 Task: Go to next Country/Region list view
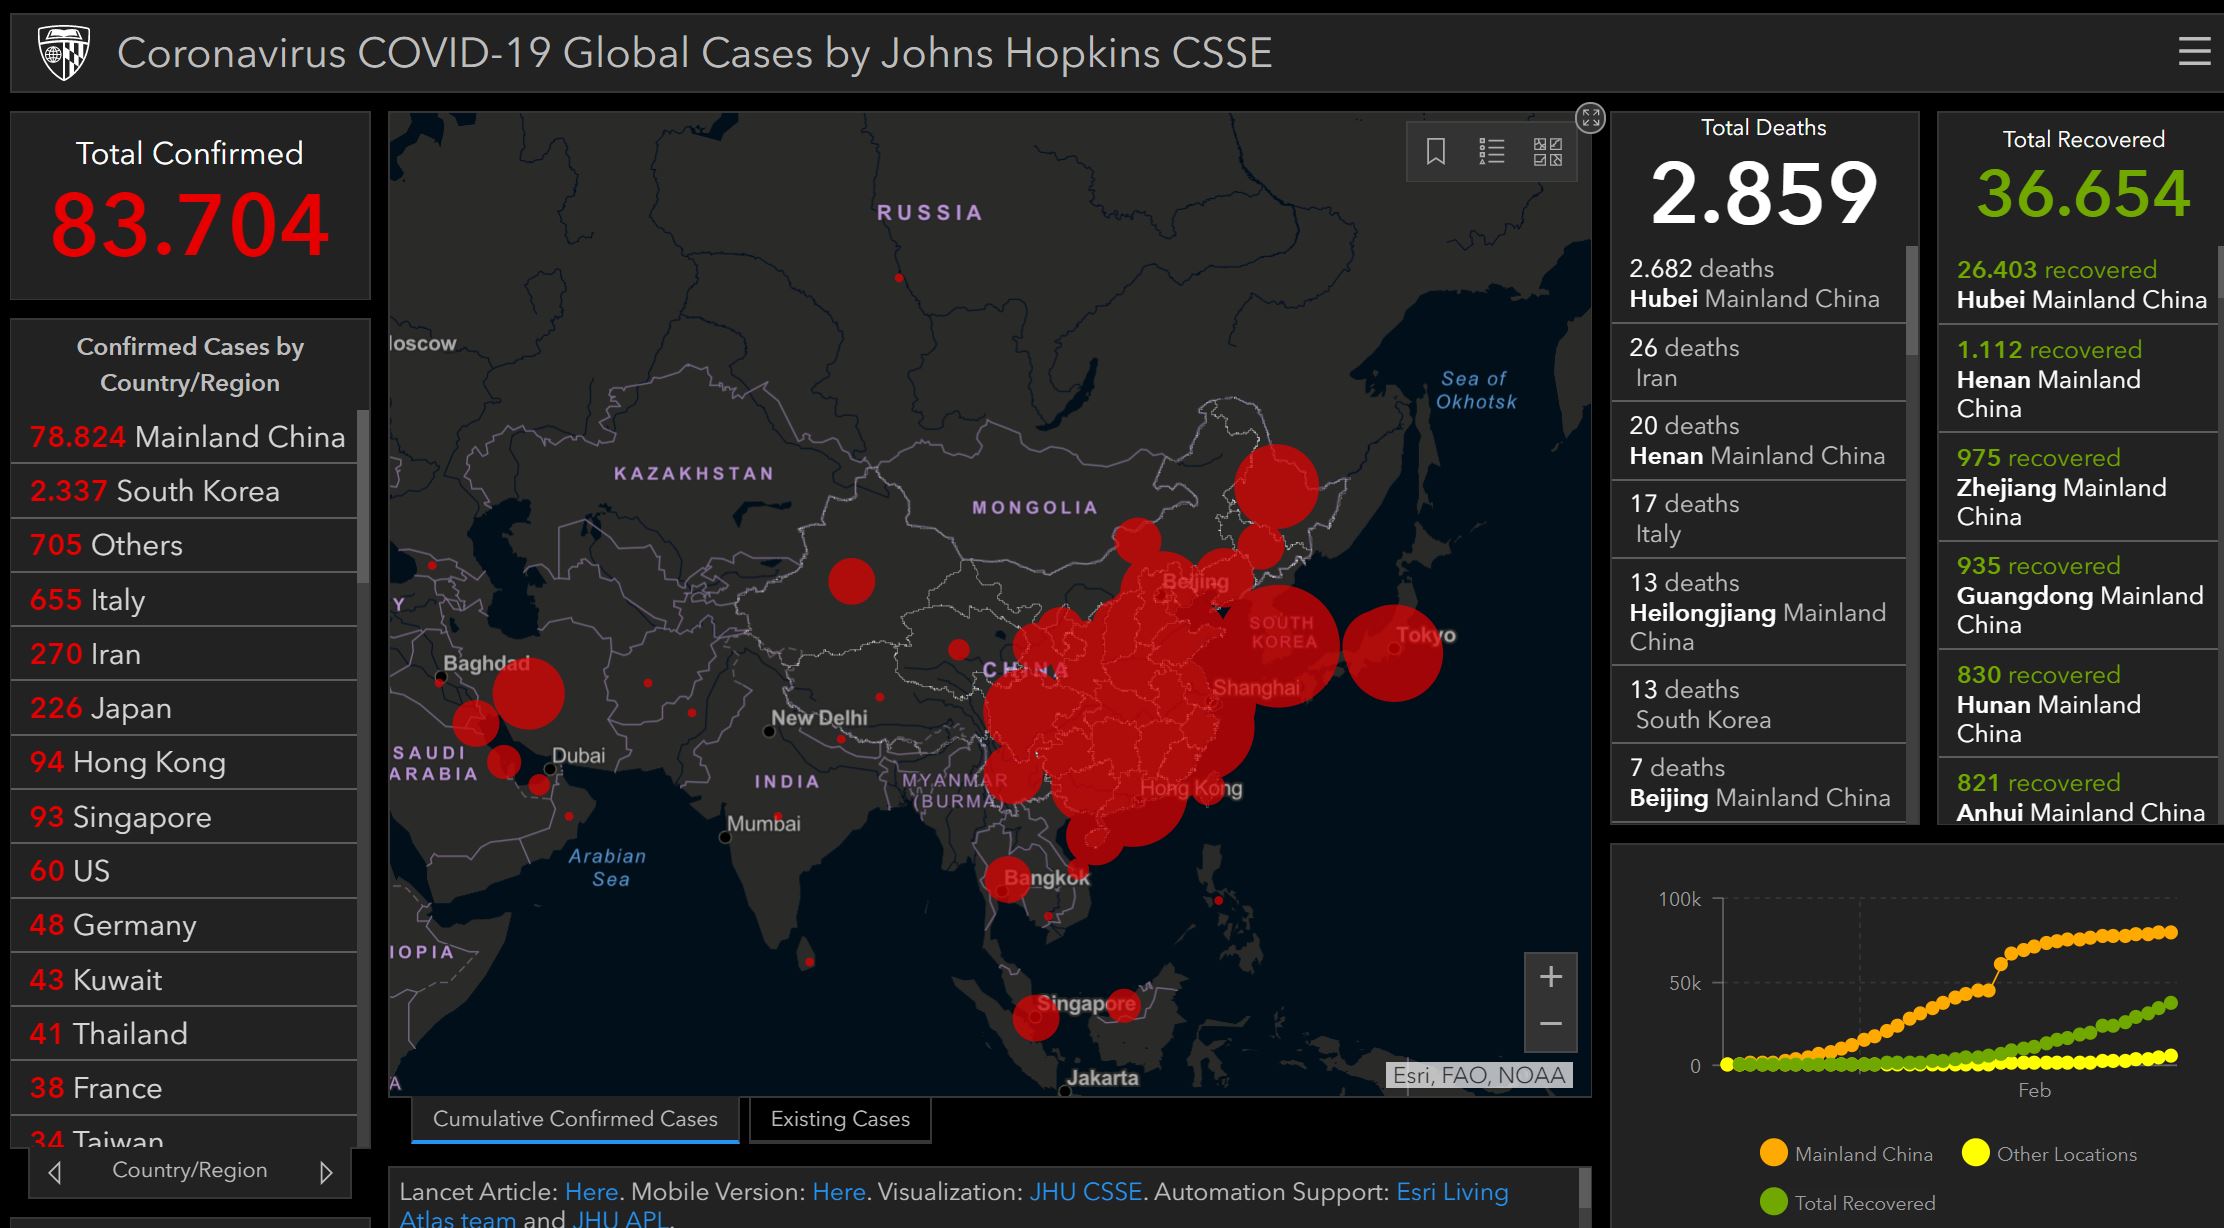point(326,1172)
